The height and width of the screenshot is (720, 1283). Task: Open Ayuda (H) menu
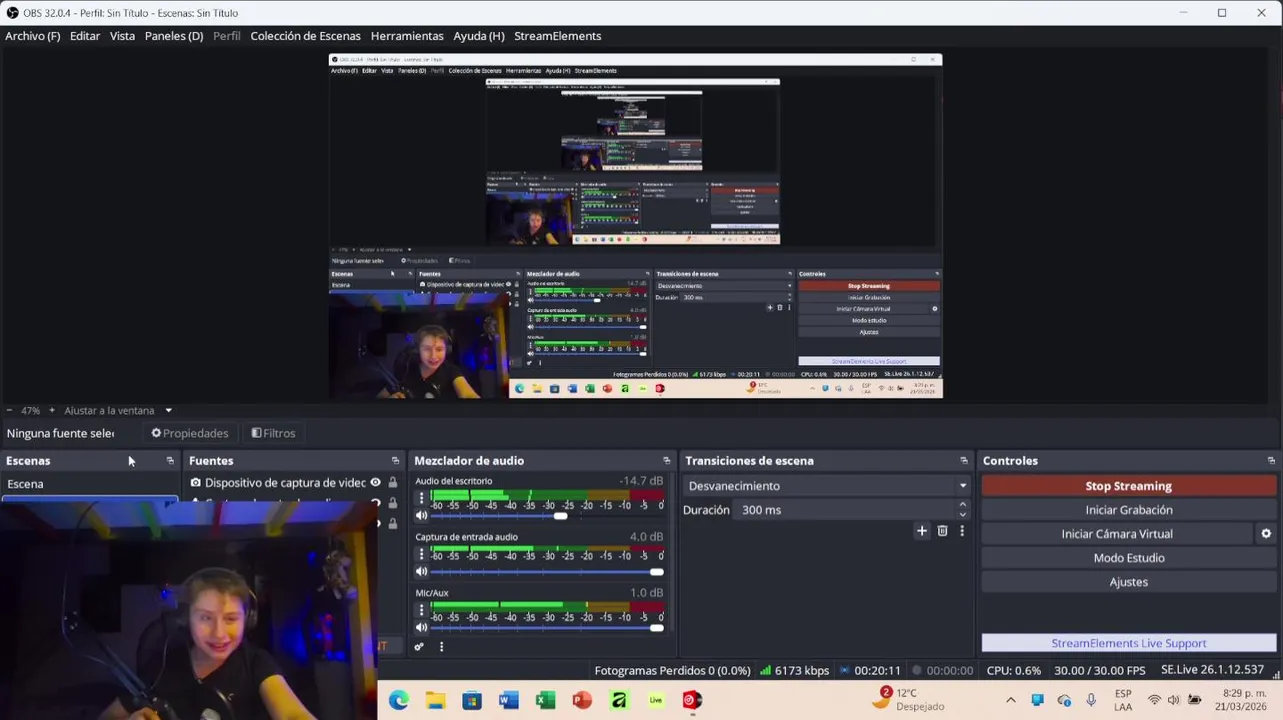479,36
